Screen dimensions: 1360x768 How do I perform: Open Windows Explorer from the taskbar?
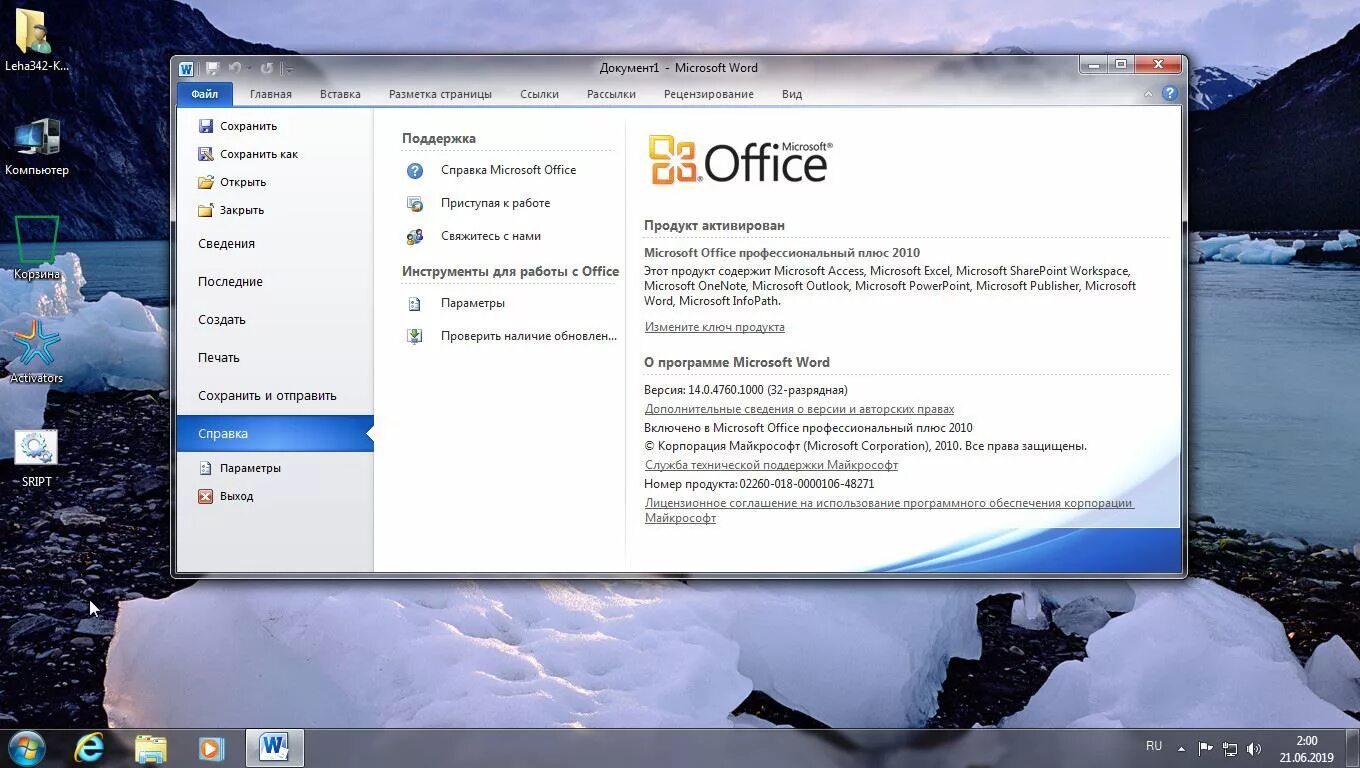[x=151, y=748]
